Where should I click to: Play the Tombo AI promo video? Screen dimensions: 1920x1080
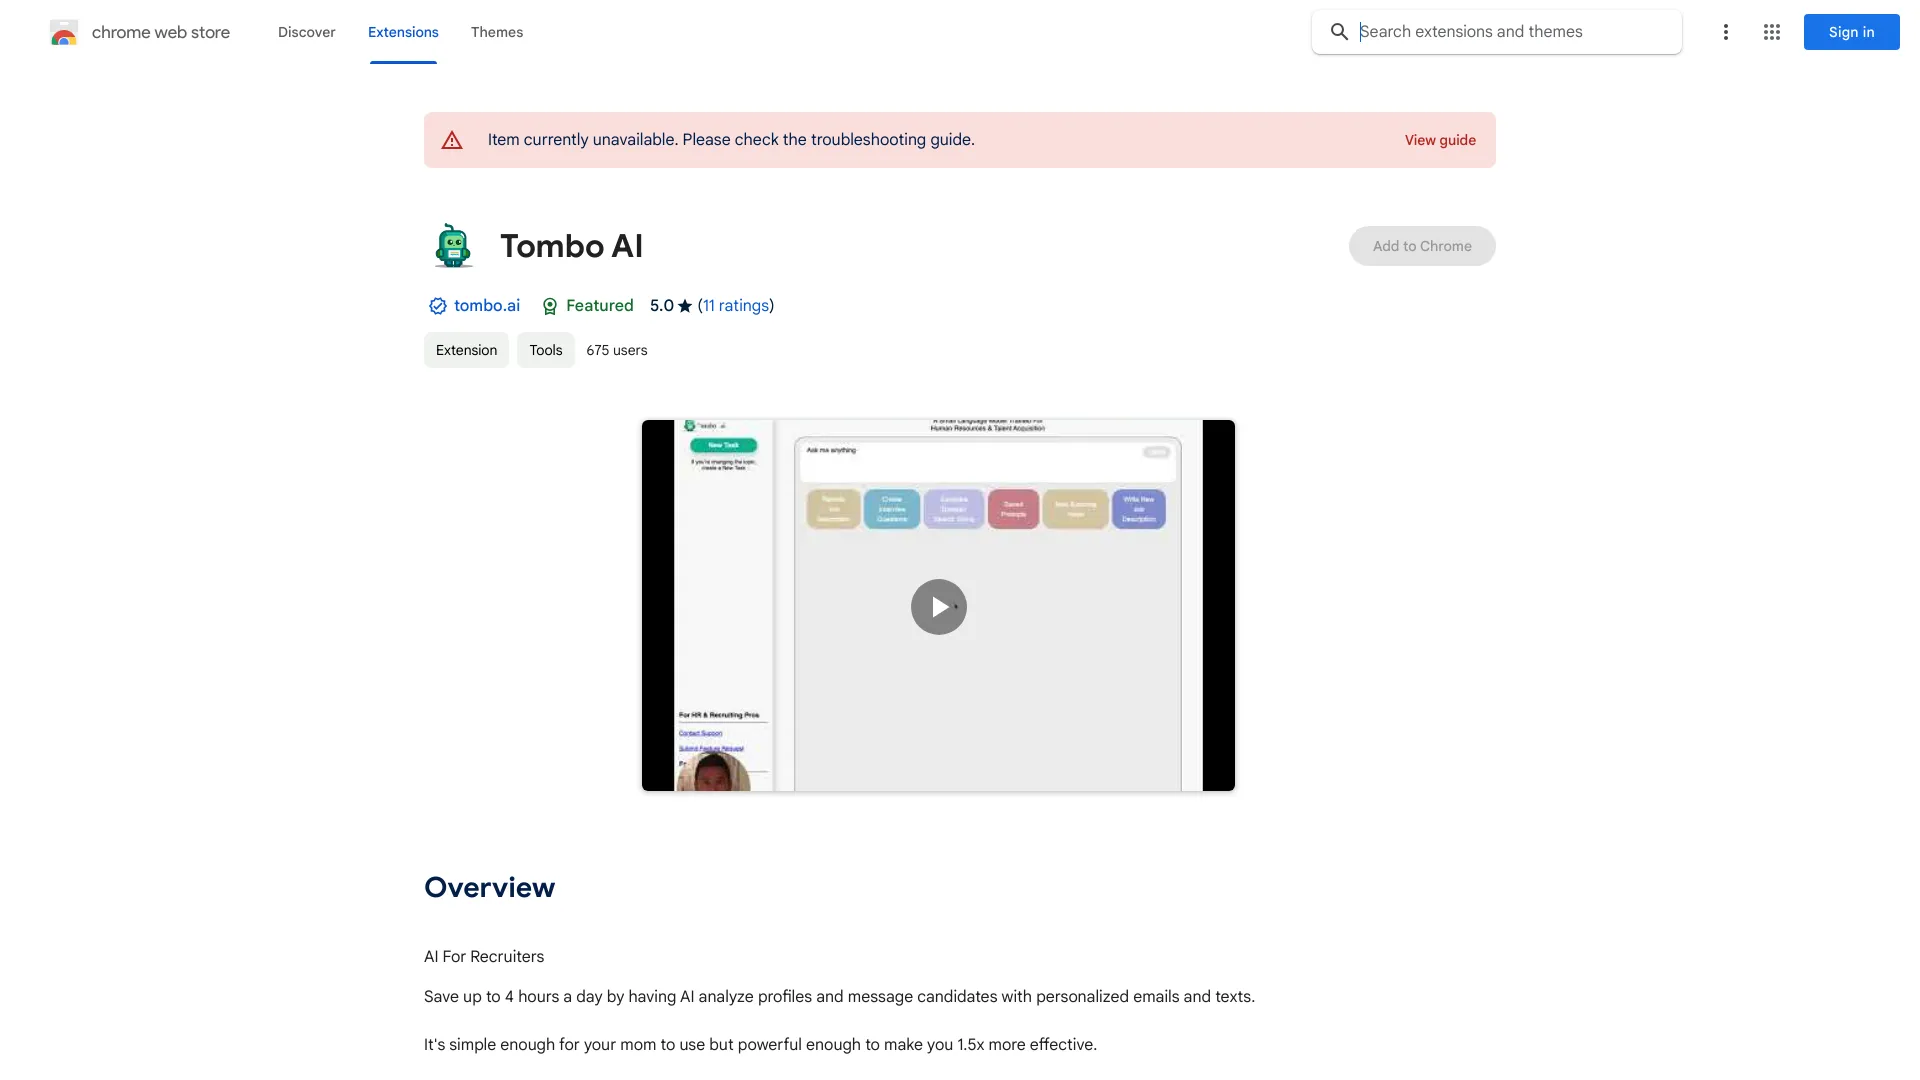coord(938,606)
